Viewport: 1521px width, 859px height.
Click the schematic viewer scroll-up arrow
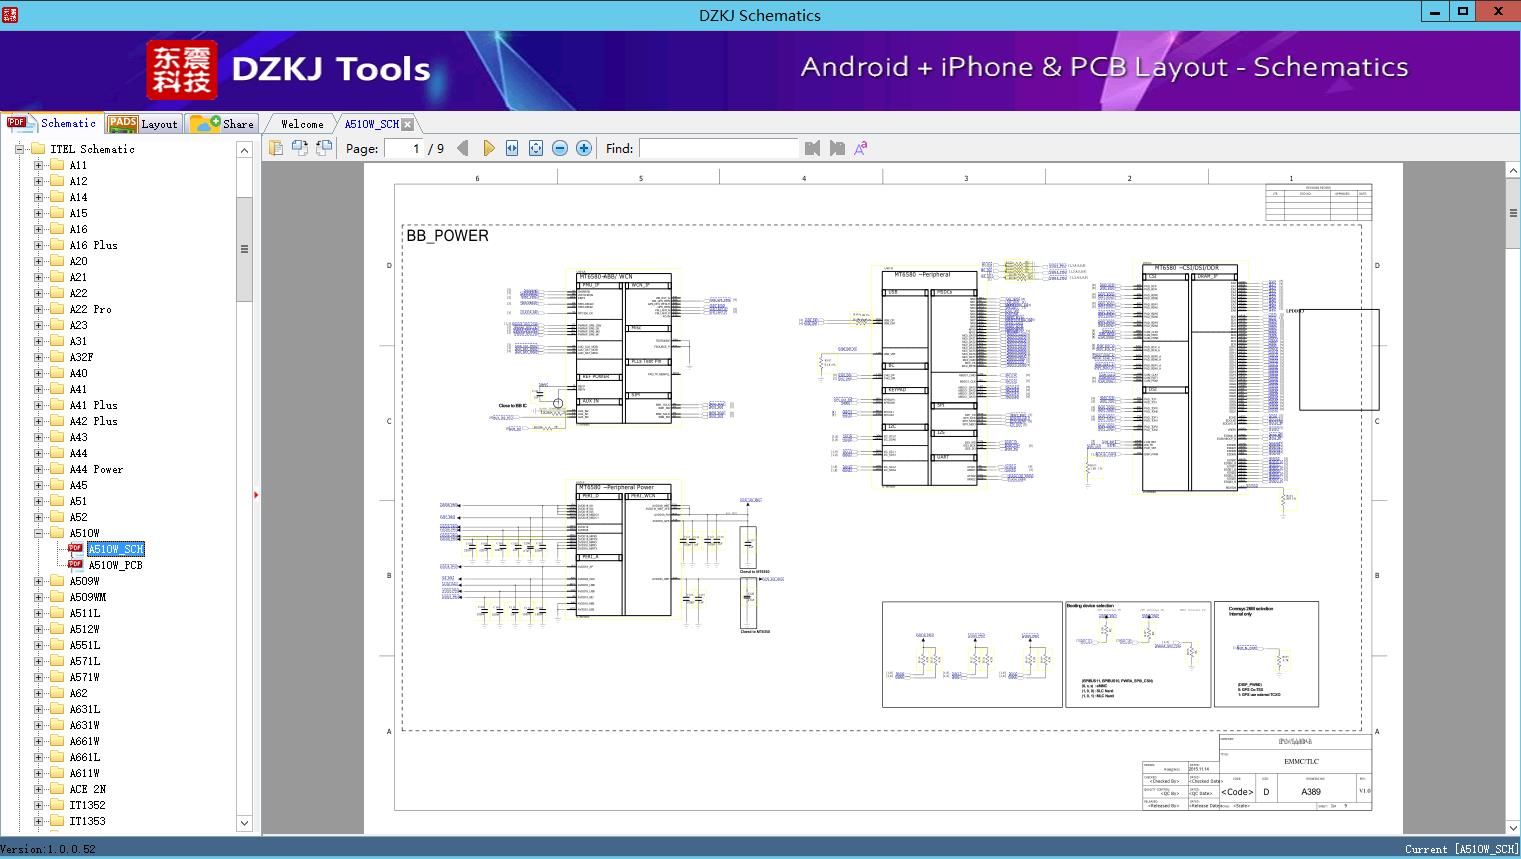(x=1513, y=171)
